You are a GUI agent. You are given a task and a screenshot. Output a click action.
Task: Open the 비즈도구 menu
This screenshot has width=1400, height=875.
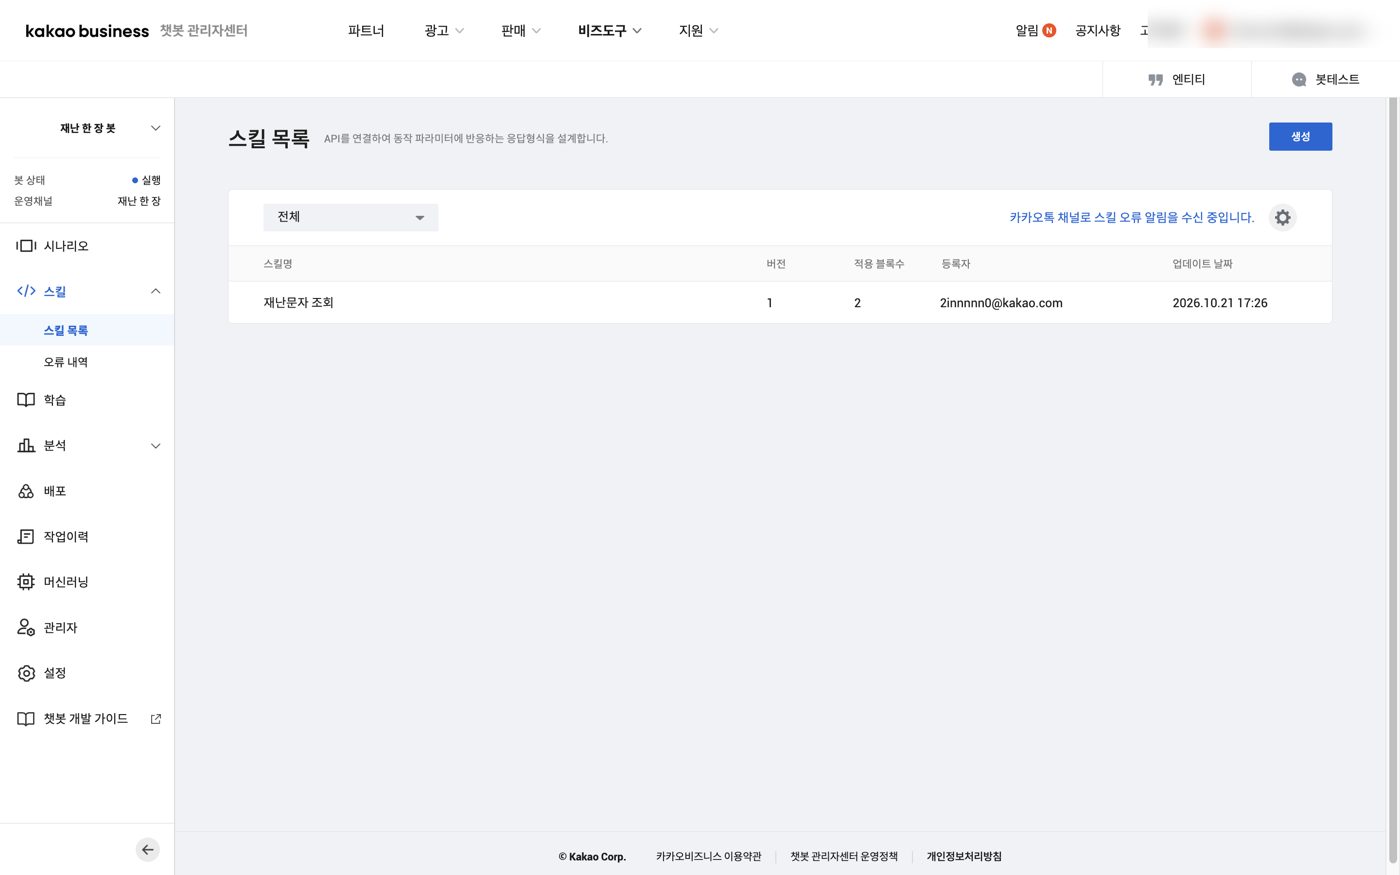coord(610,31)
